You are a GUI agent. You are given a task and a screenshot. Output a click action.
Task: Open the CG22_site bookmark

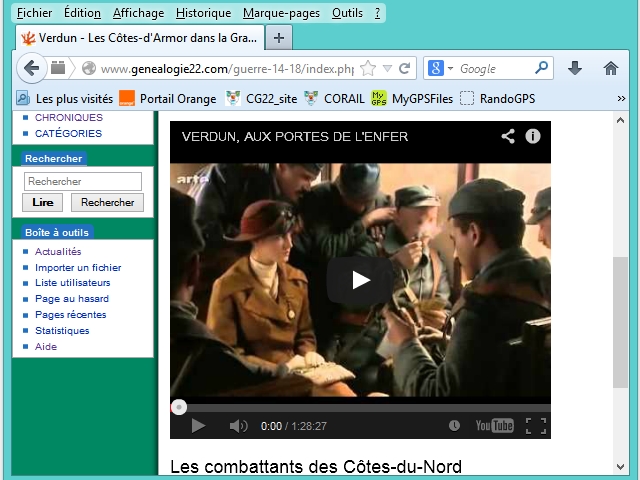tap(261, 99)
